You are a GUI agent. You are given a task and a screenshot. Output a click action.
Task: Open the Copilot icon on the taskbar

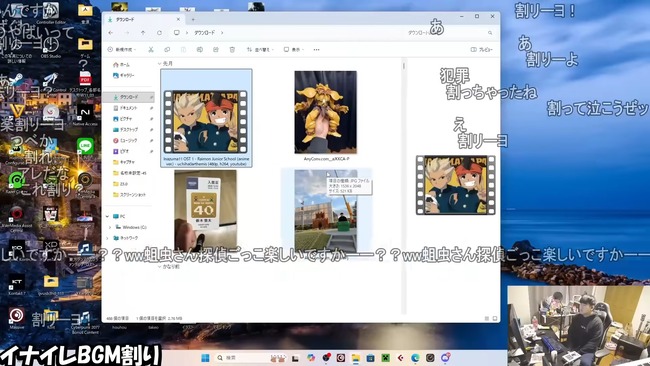(x=311, y=358)
